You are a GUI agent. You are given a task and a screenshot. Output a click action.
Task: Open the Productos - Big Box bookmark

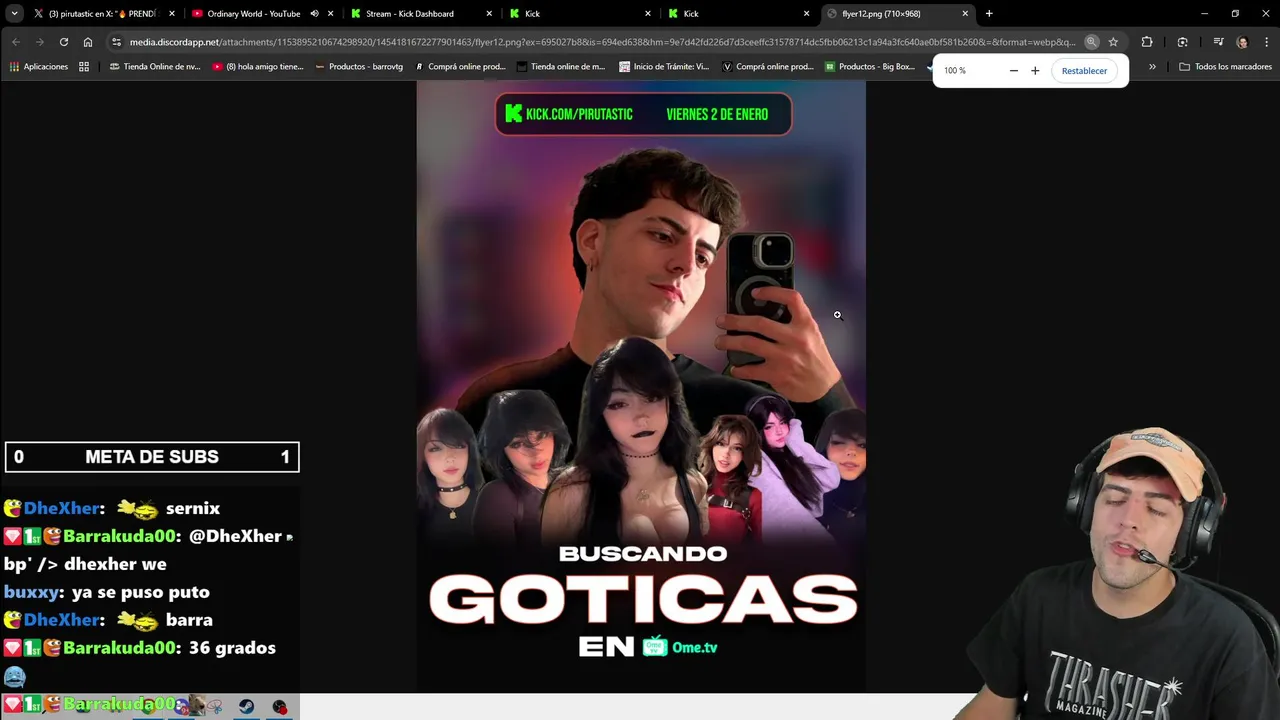point(870,67)
